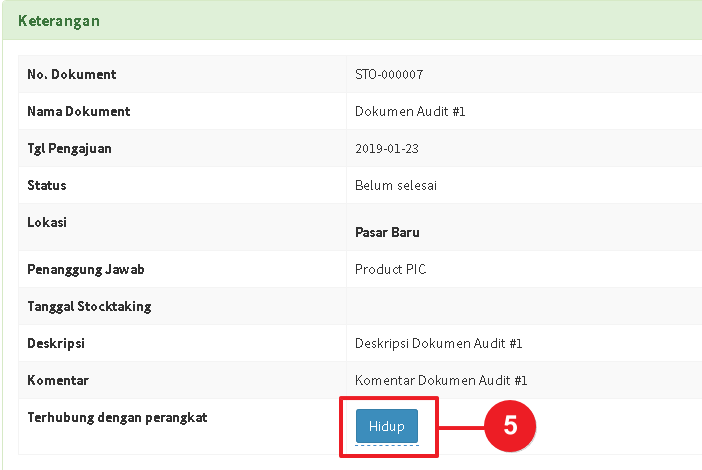Select the Deskripsi Dokumen Audit #1 text

point(439,343)
